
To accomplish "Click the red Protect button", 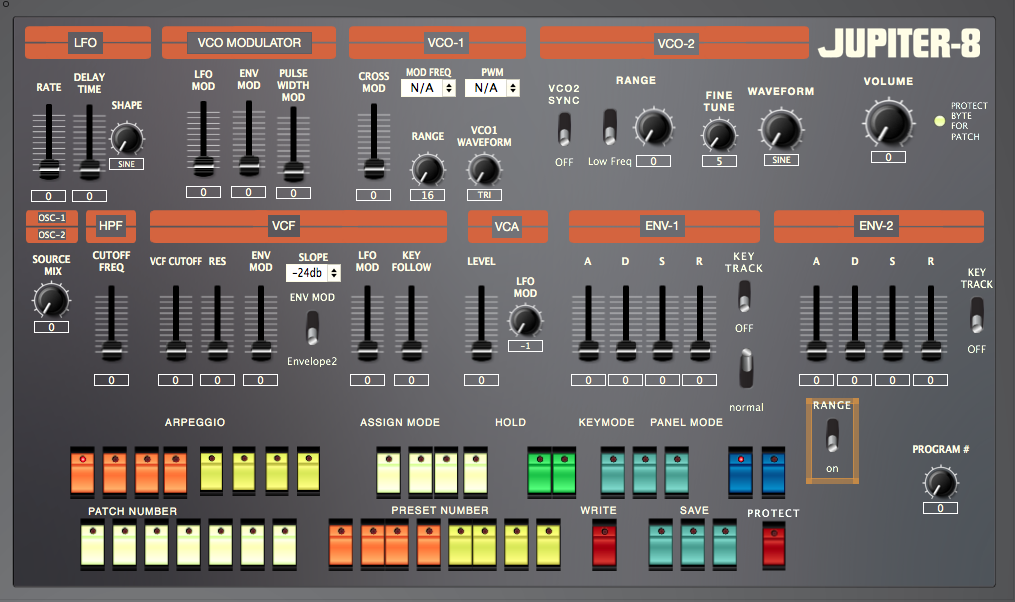I will [x=774, y=545].
